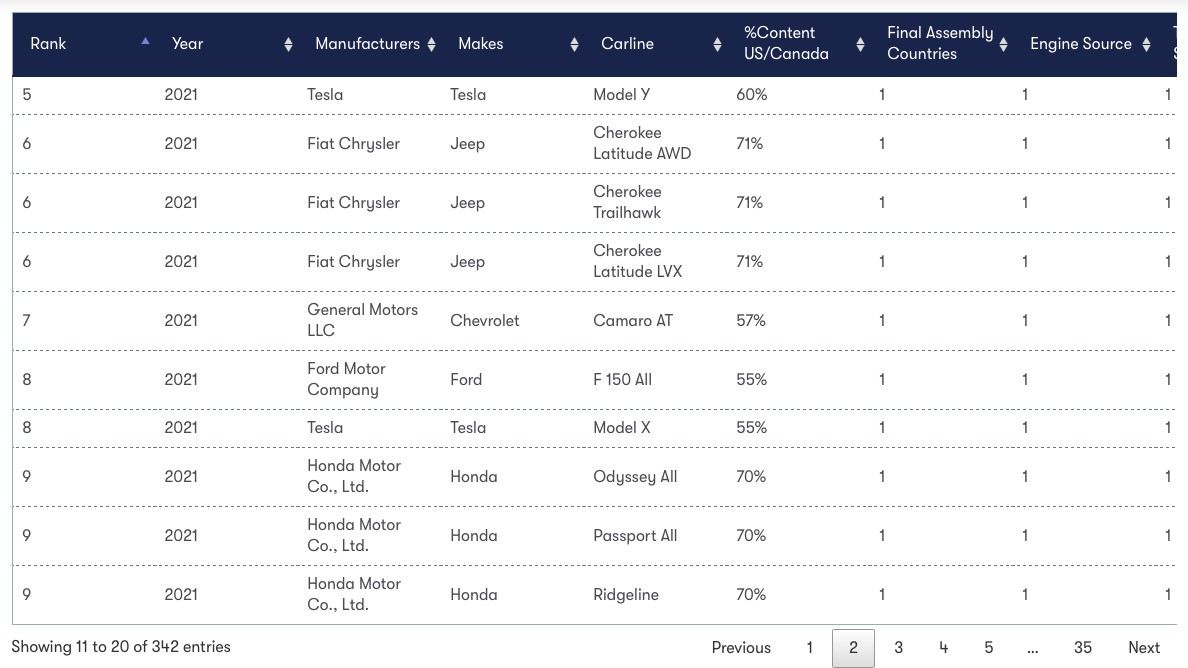
Task: Jump to page 3
Action: coord(898,648)
